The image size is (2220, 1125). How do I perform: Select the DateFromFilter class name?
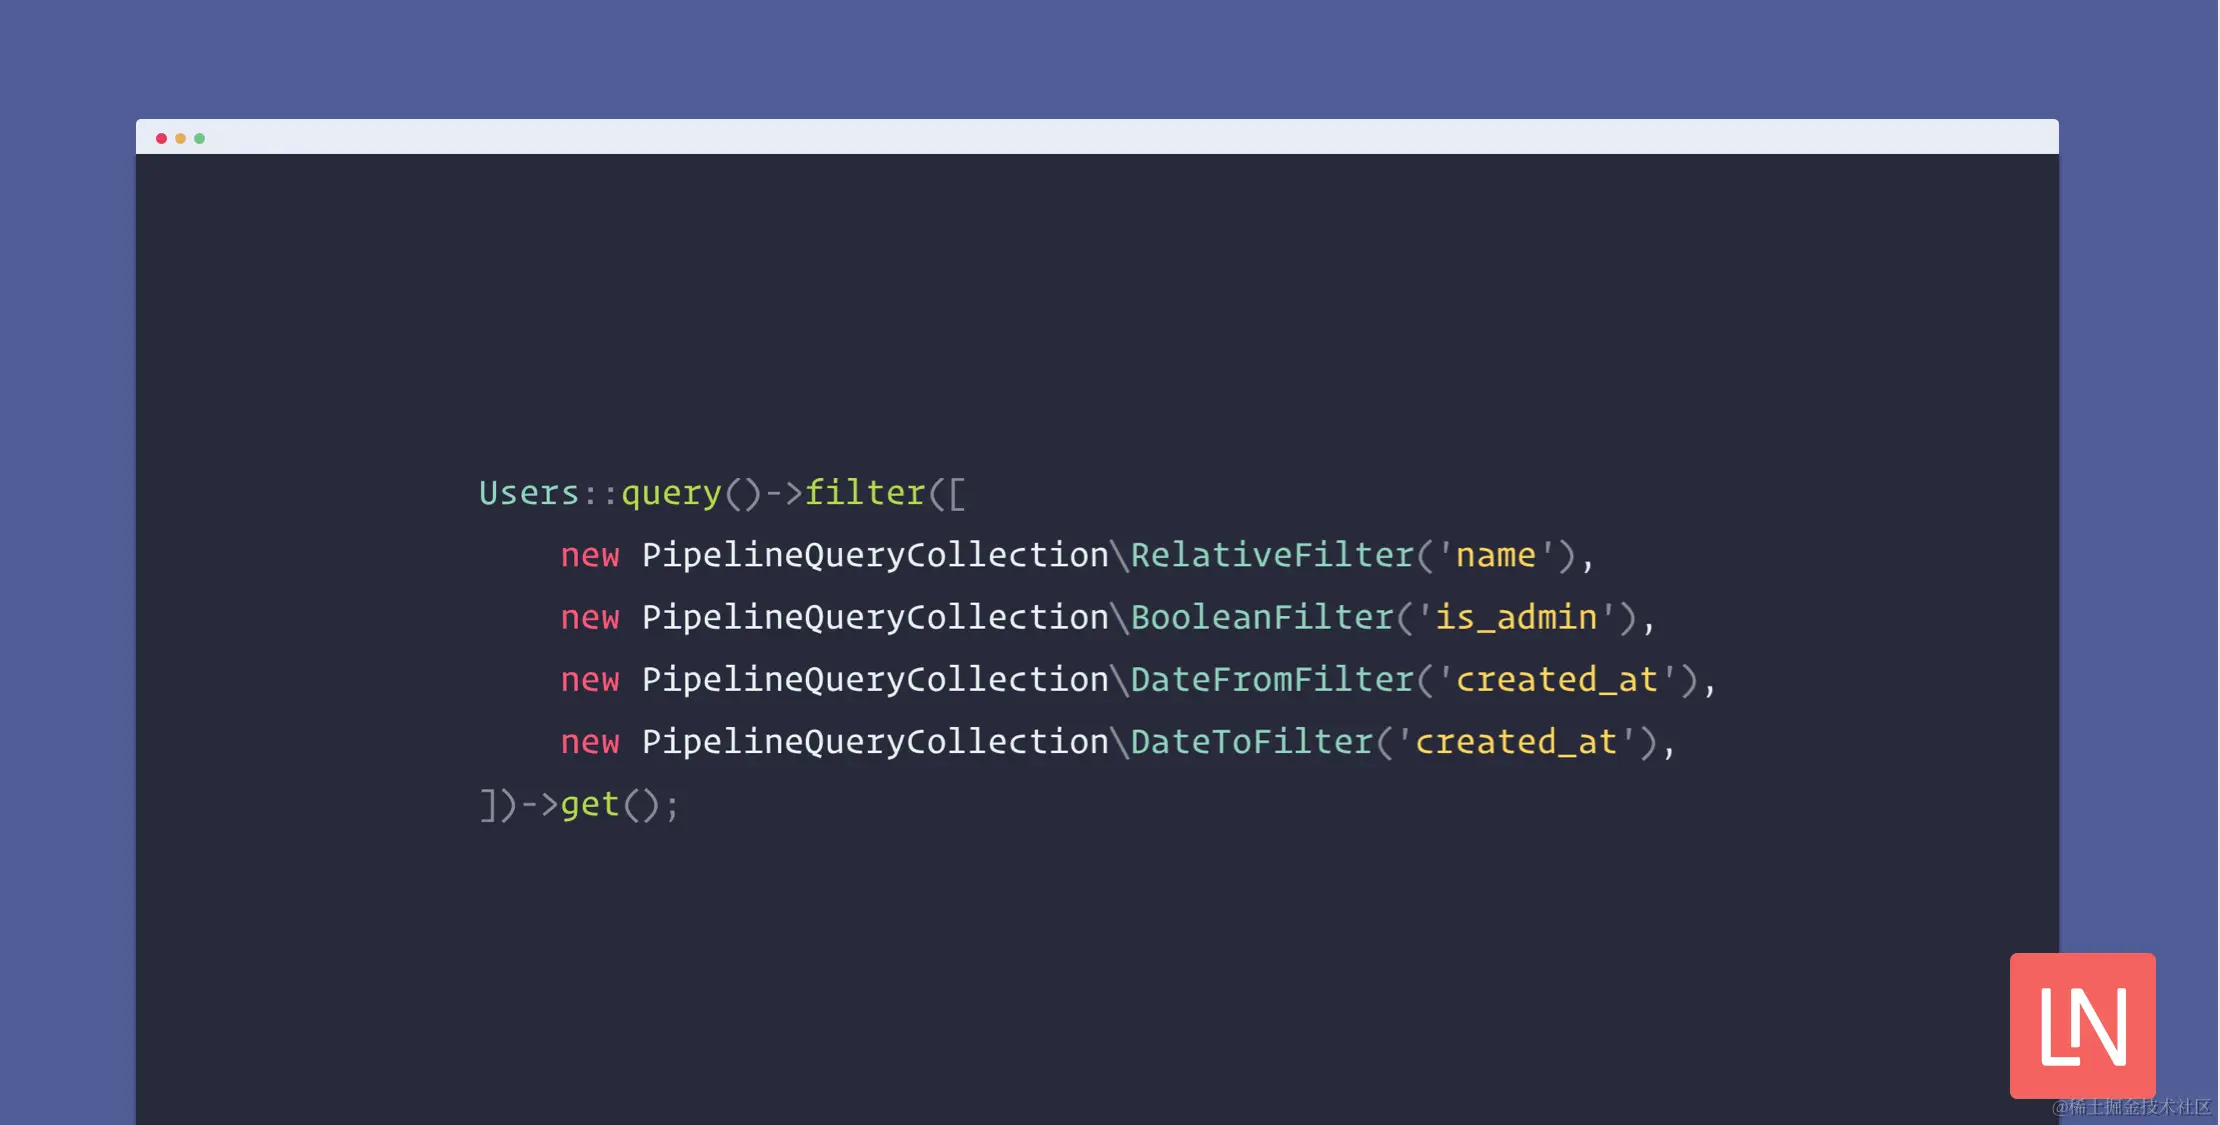(x=1272, y=679)
